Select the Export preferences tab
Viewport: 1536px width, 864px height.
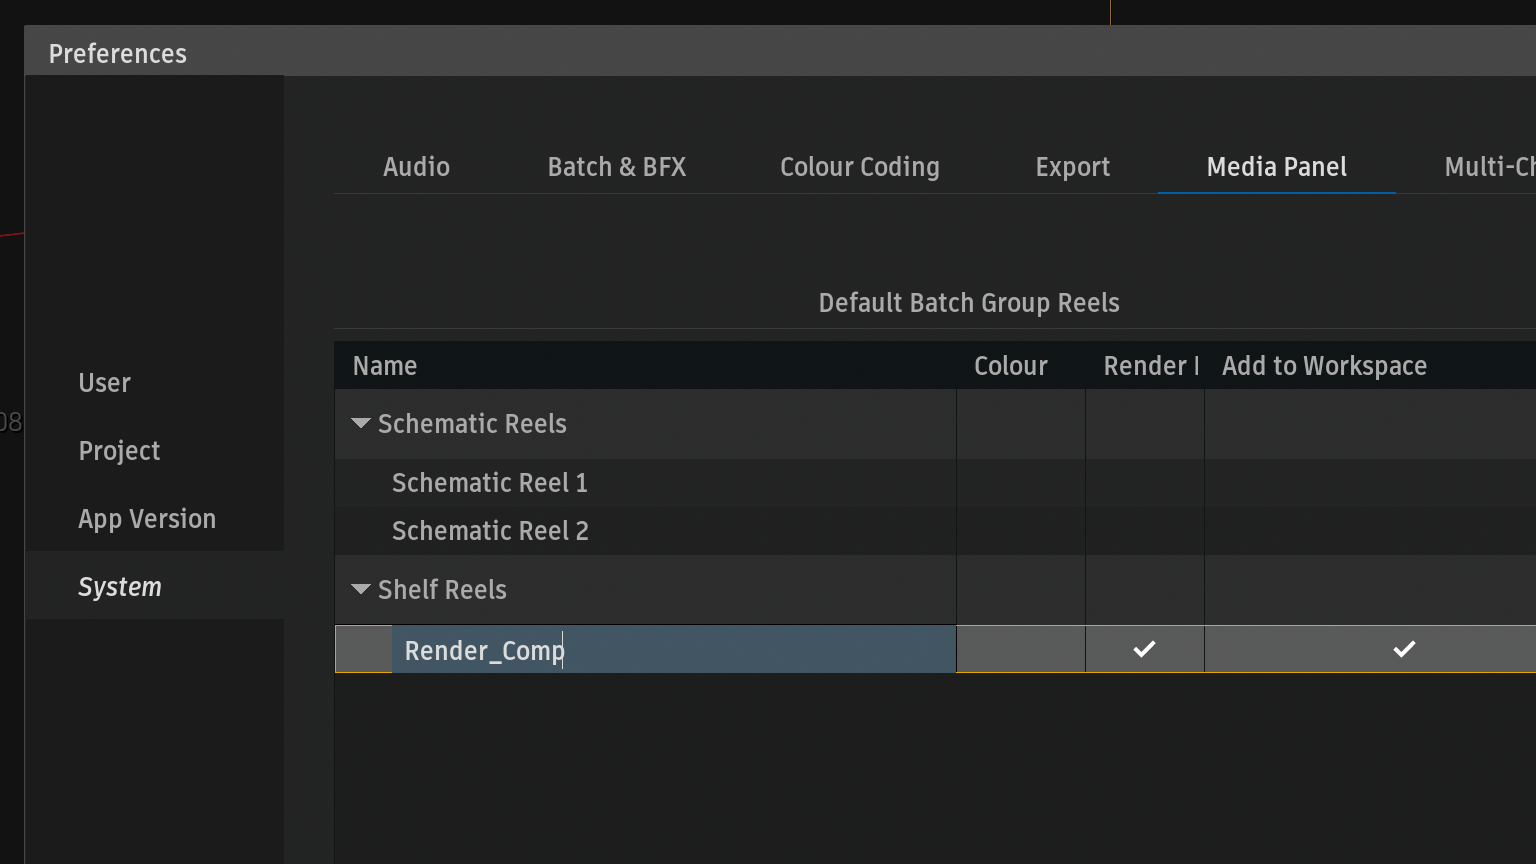pos(1072,167)
